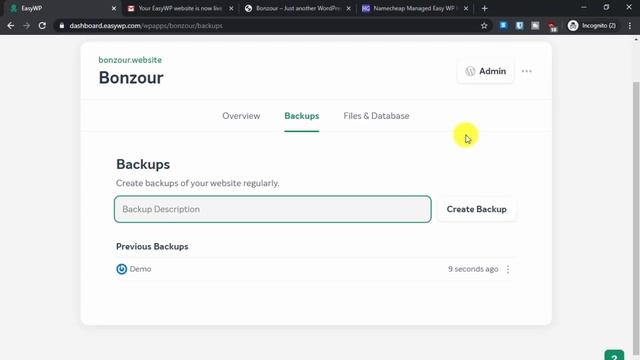Open the Incognito profile indicator
640x360 pixels.
coord(592,26)
